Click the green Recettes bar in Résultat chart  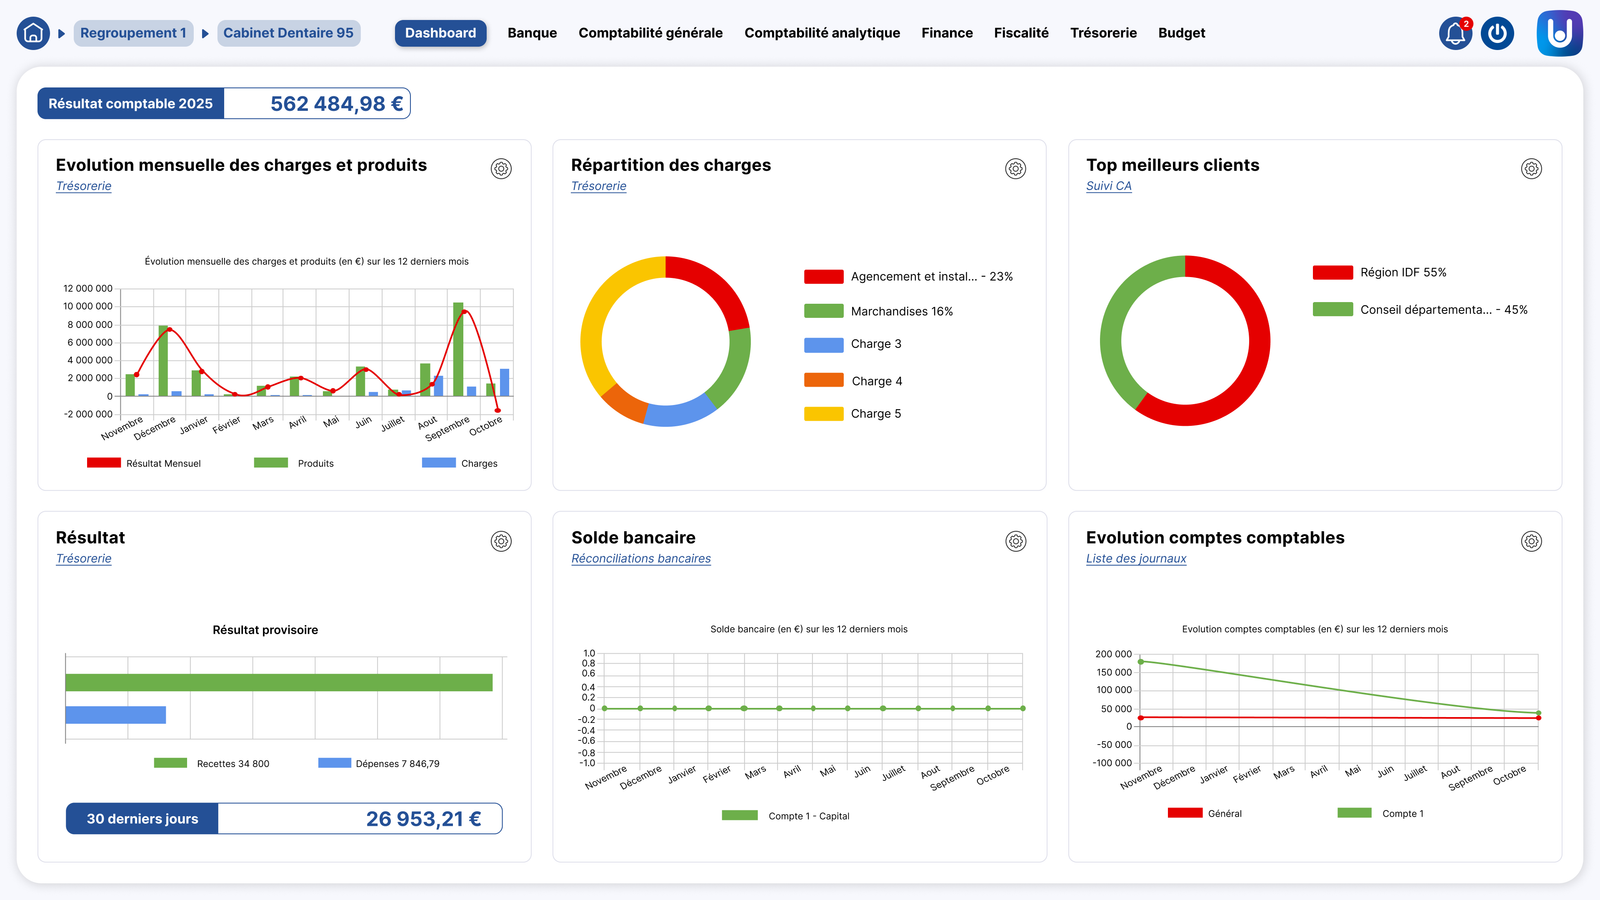pyautogui.click(x=279, y=683)
